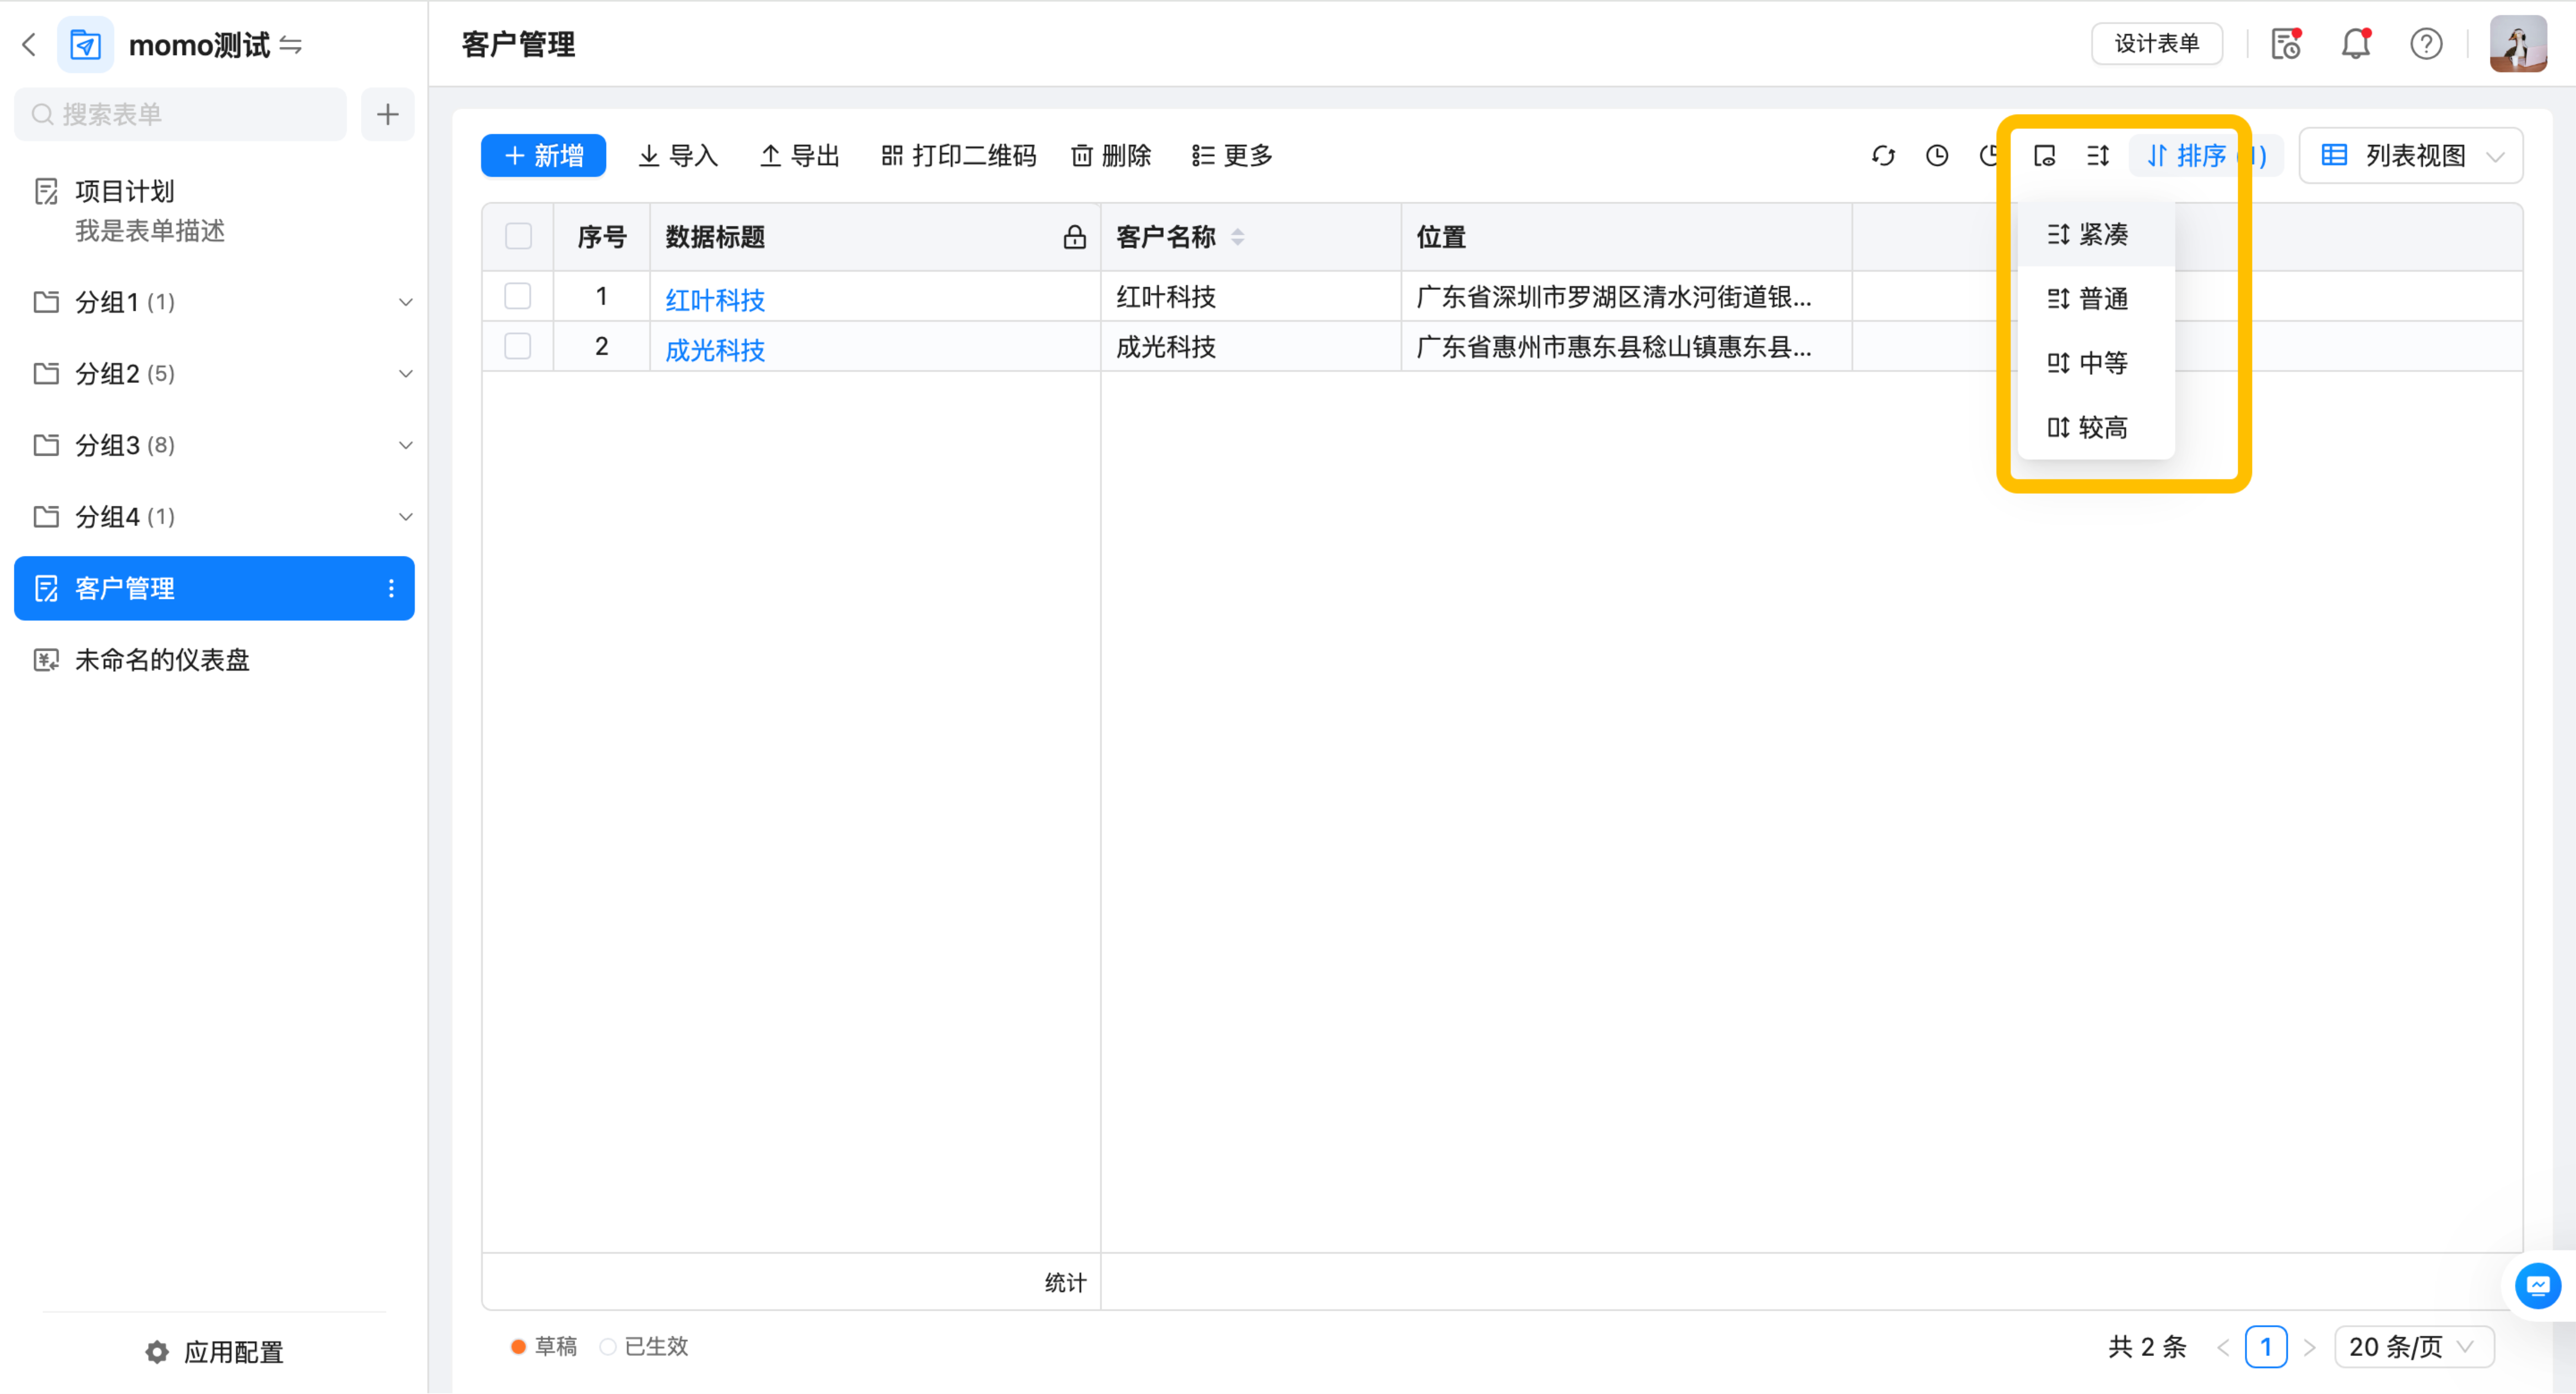The image size is (2576, 1394).
Task: Open the notification bell
Action: pos(2355,44)
